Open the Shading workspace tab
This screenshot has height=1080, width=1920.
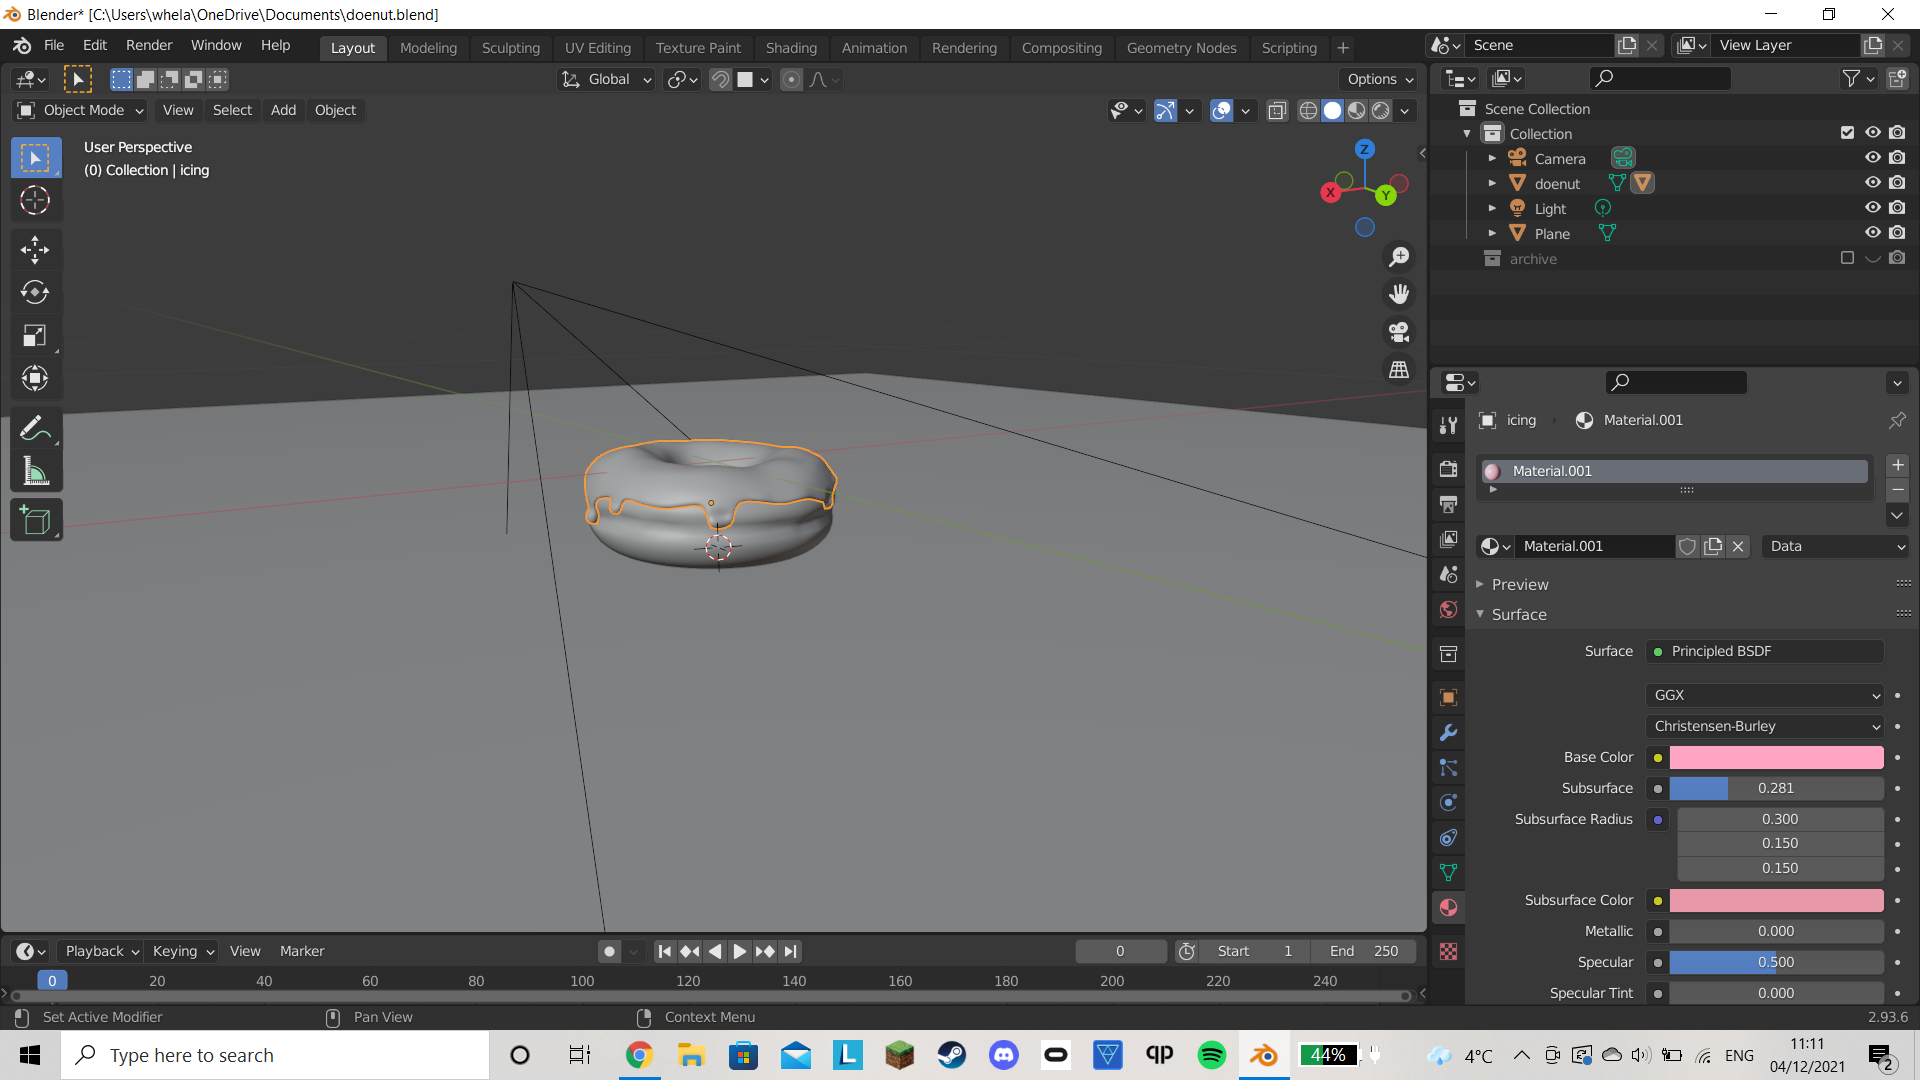pos(791,47)
